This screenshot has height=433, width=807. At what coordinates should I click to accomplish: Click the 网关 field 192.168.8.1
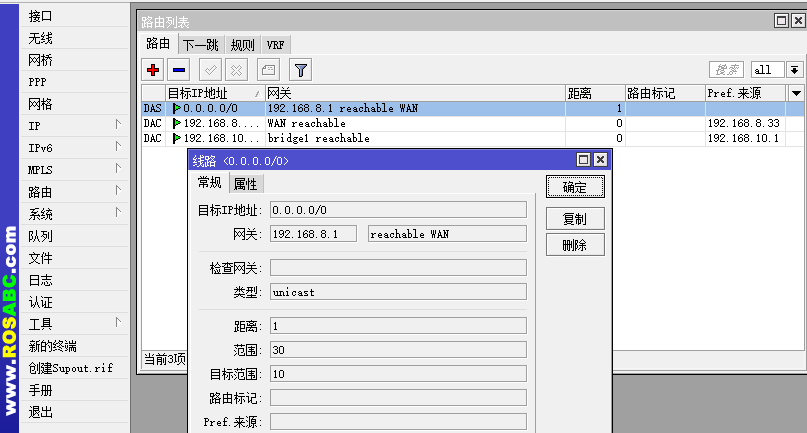pos(313,234)
